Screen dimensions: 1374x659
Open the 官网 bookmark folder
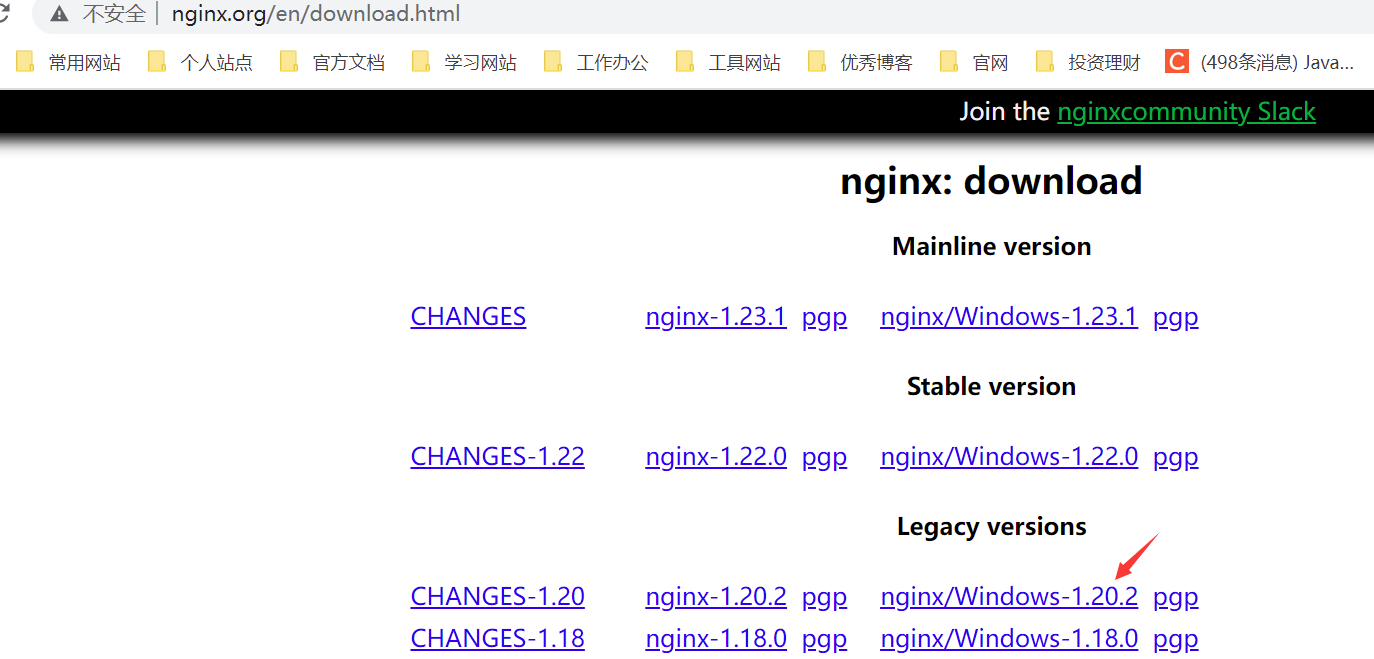(x=974, y=62)
